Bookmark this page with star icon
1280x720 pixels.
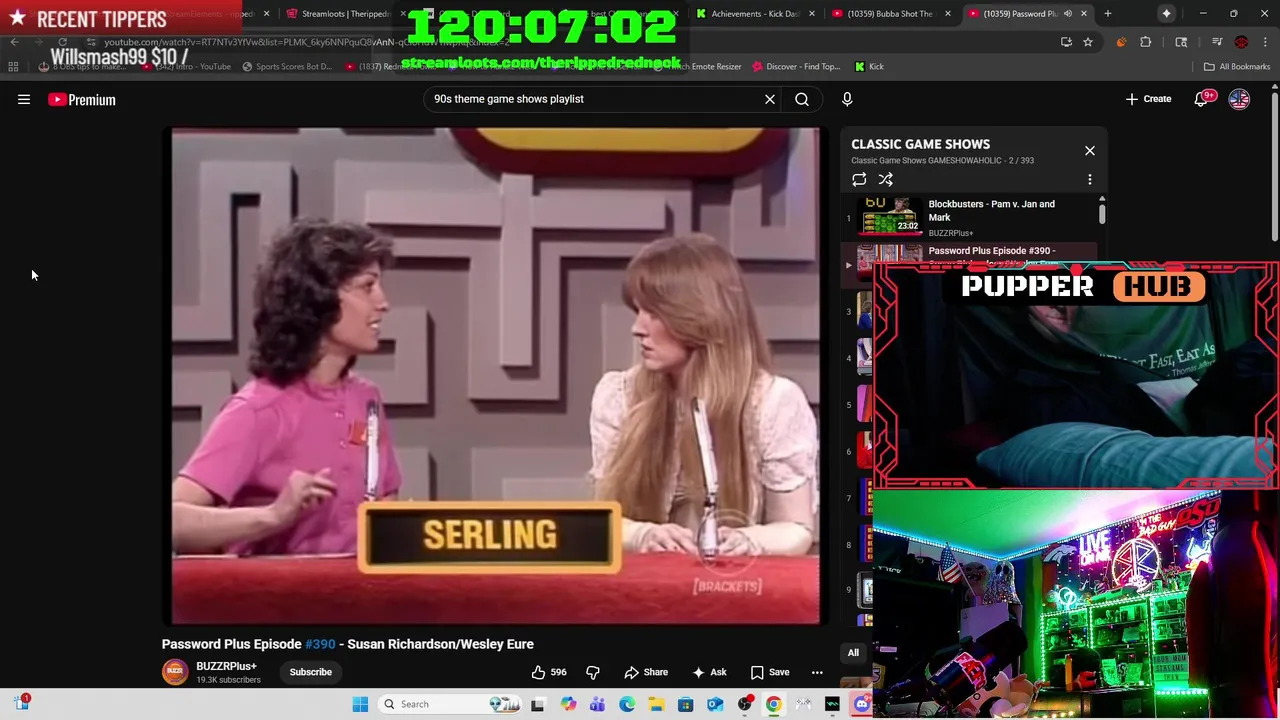(x=1088, y=42)
